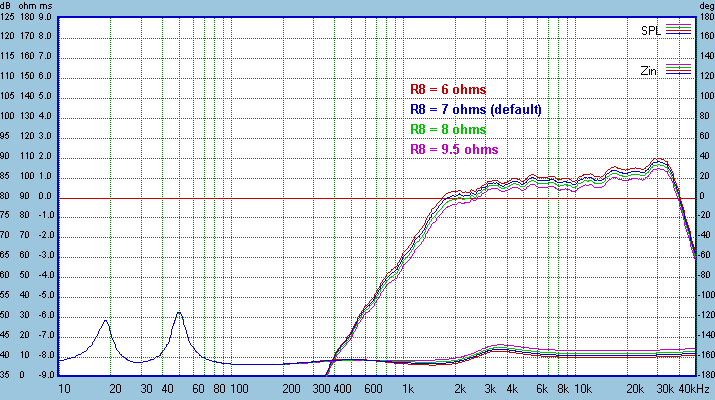
Task: Pick the magenta 'R8 = 9.5 ohms' label
Action: 454,149
